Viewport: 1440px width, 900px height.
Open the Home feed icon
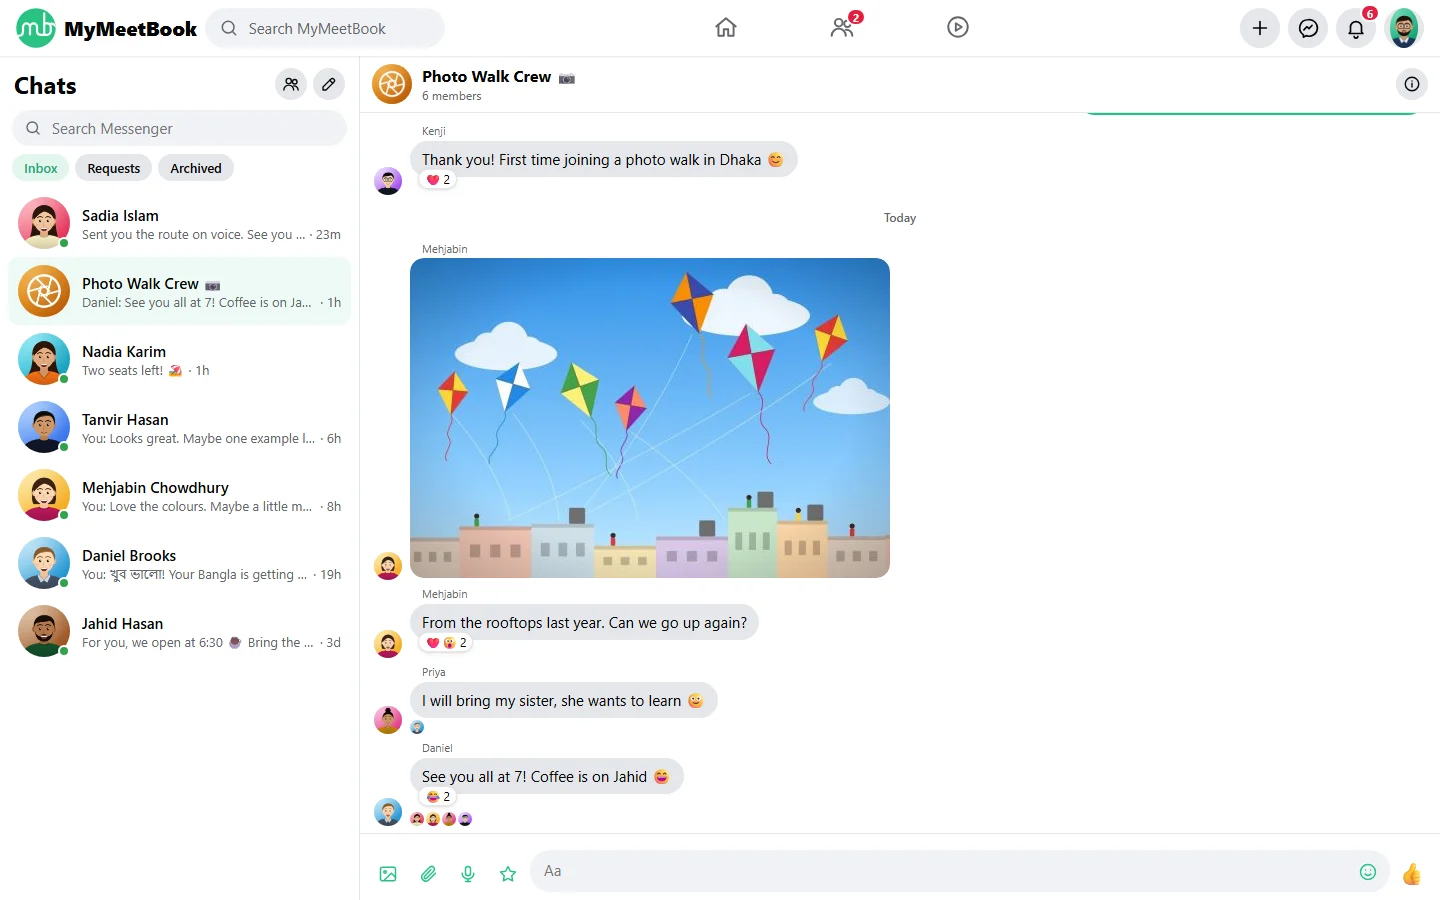click(x=726, y=28)
